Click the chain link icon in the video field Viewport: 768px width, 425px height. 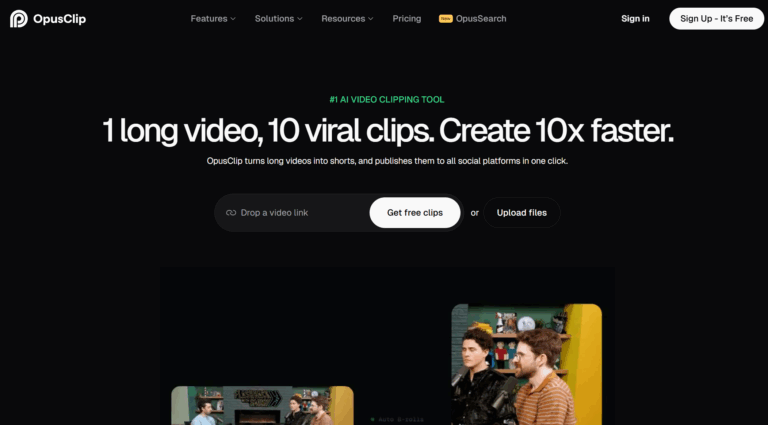(x=231, y=213)
